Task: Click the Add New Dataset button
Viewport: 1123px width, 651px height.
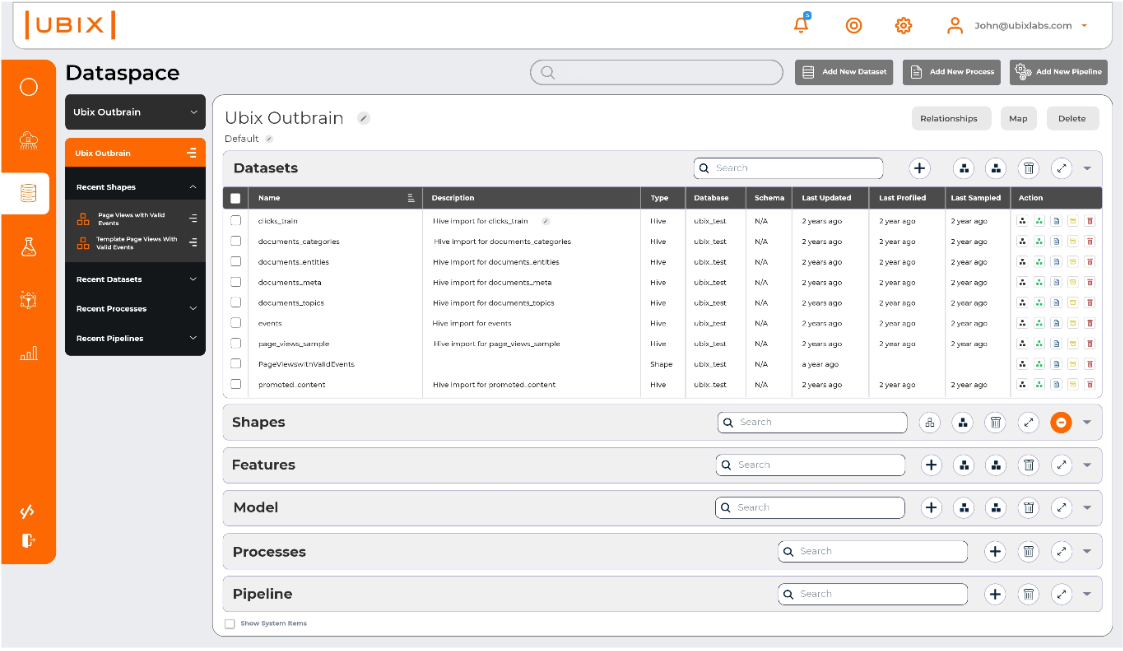Action: pyautogui.click(x=845, y=72)
